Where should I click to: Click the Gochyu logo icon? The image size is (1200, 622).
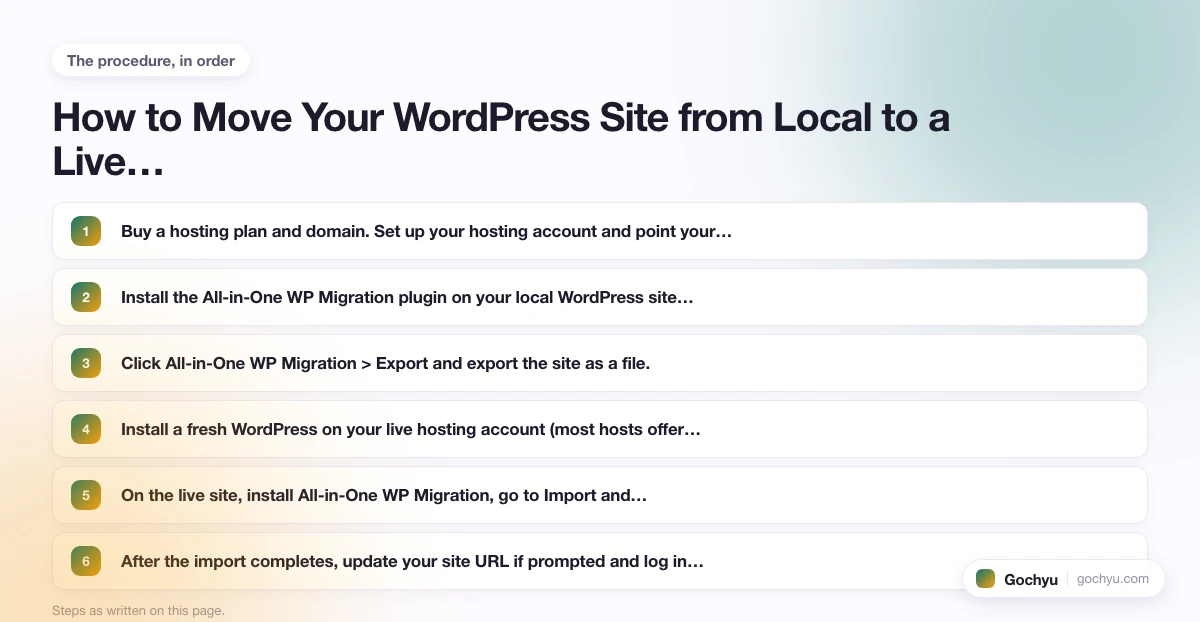point(985,578)
